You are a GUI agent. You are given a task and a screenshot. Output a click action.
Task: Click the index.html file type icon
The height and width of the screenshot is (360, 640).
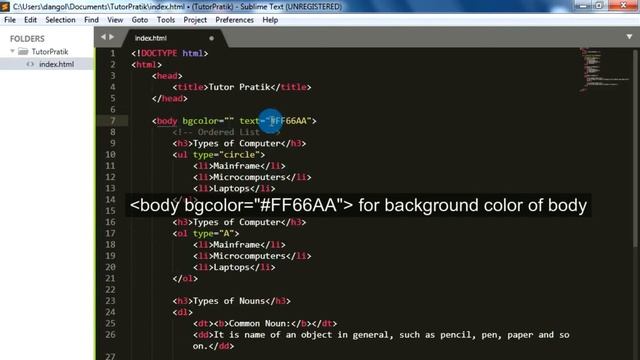[x=30, y=64]
